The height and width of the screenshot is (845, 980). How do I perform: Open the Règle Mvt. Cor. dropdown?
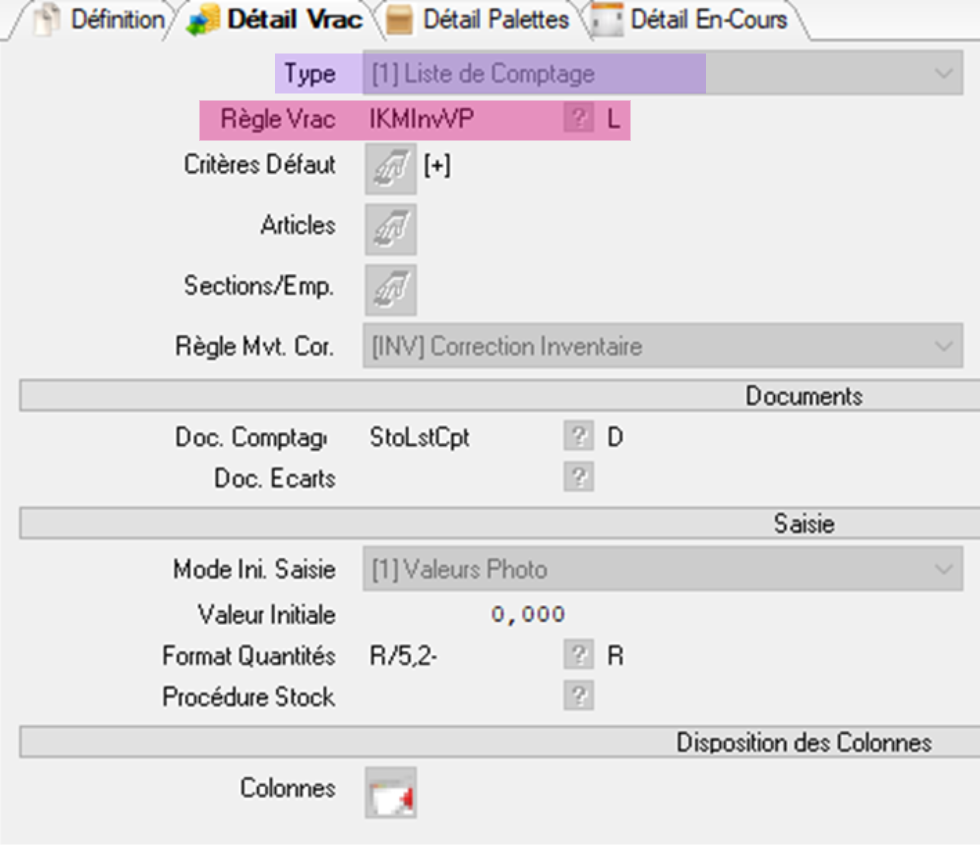[x=941, y=347]
